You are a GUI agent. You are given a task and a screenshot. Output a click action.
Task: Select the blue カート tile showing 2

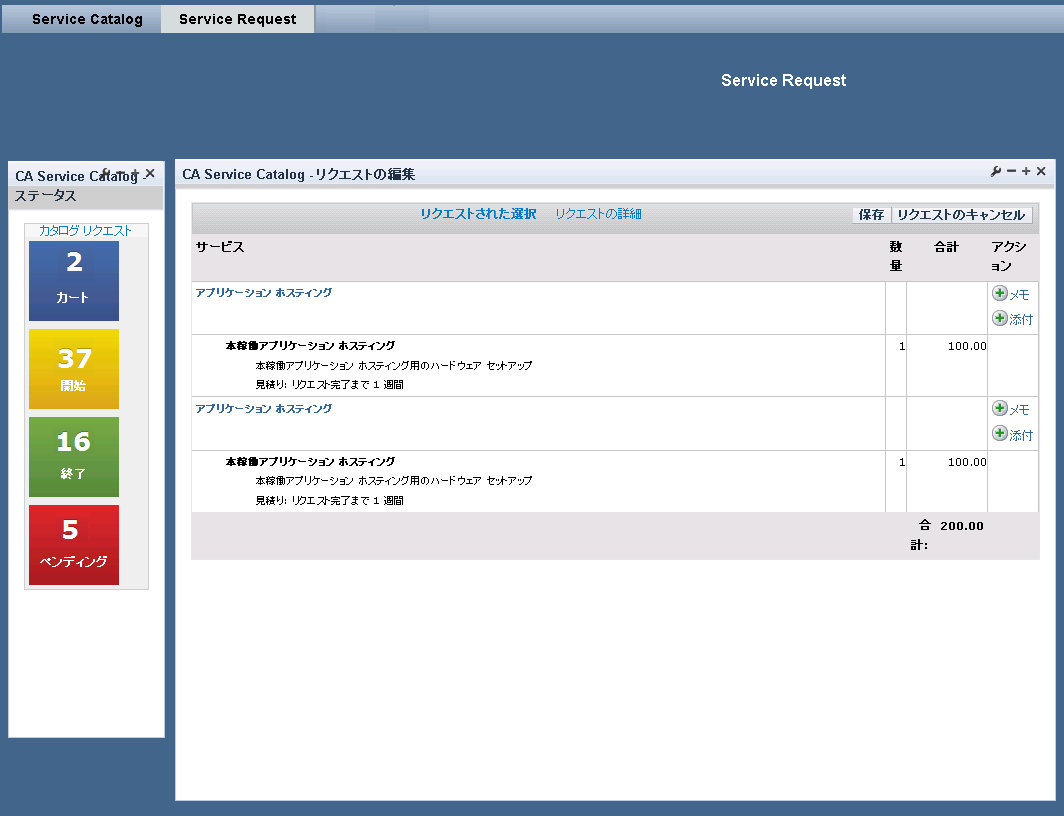(x=73, y=280)
